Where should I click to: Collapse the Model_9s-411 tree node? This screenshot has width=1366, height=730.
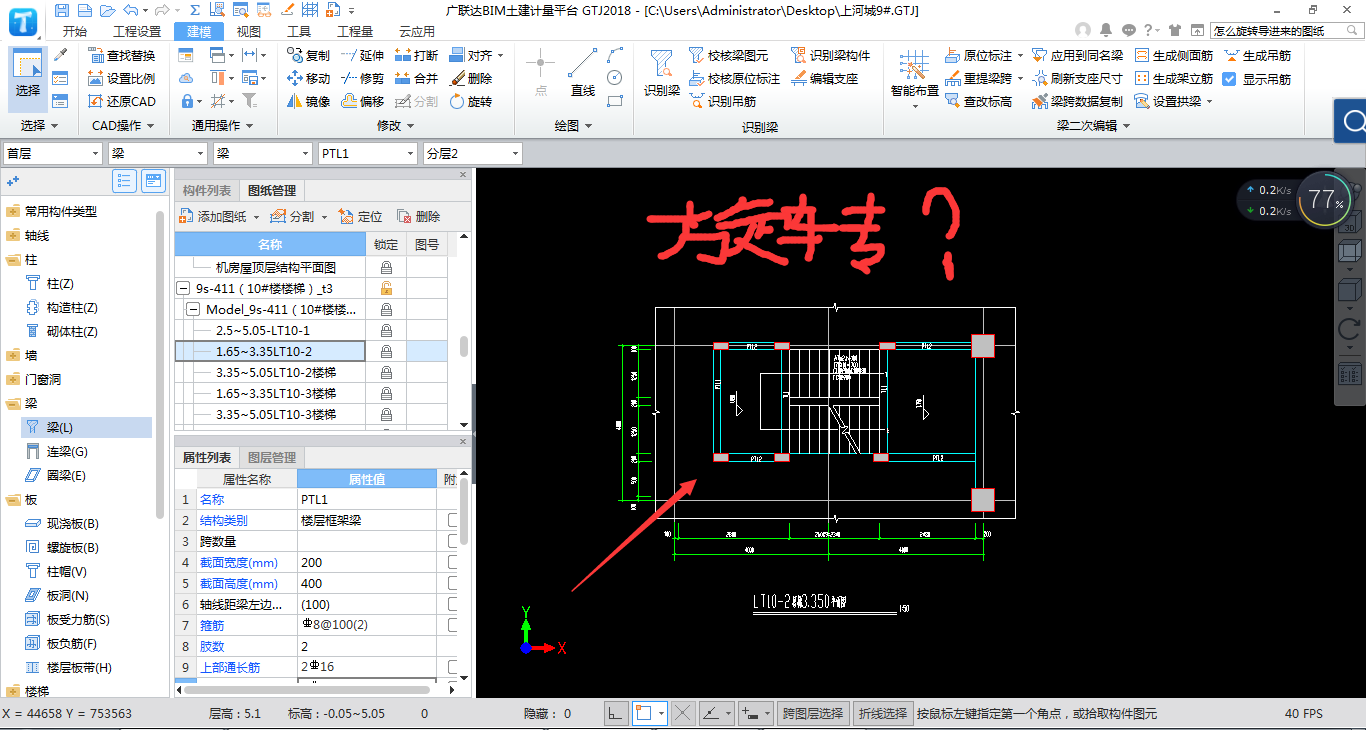click(194, 309)
